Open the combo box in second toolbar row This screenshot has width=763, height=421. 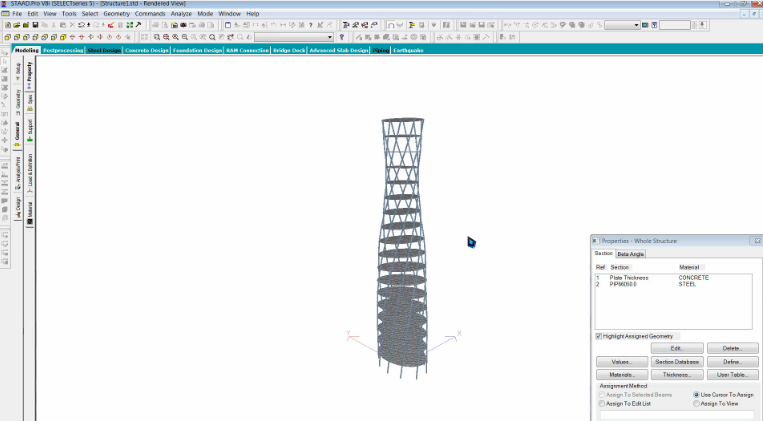[x=294, y=37]
